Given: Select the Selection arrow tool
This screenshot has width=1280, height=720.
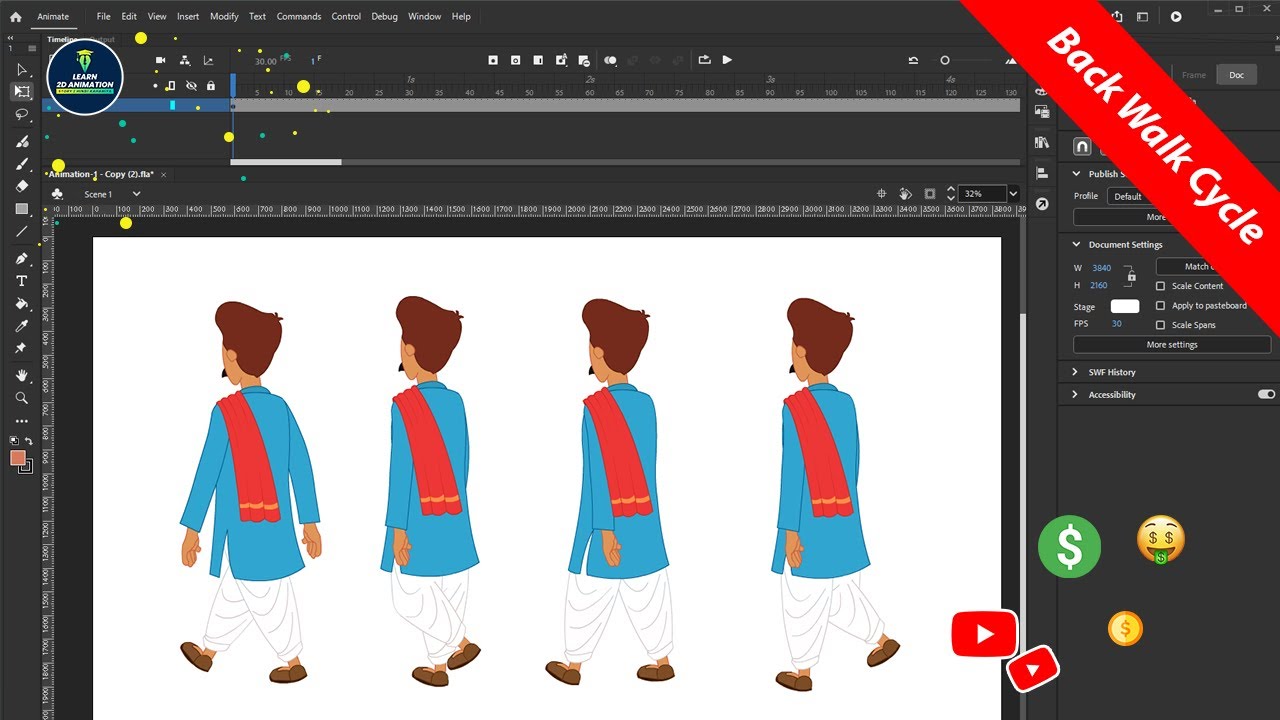Looking at the screenshot, I should click(21, 69).
